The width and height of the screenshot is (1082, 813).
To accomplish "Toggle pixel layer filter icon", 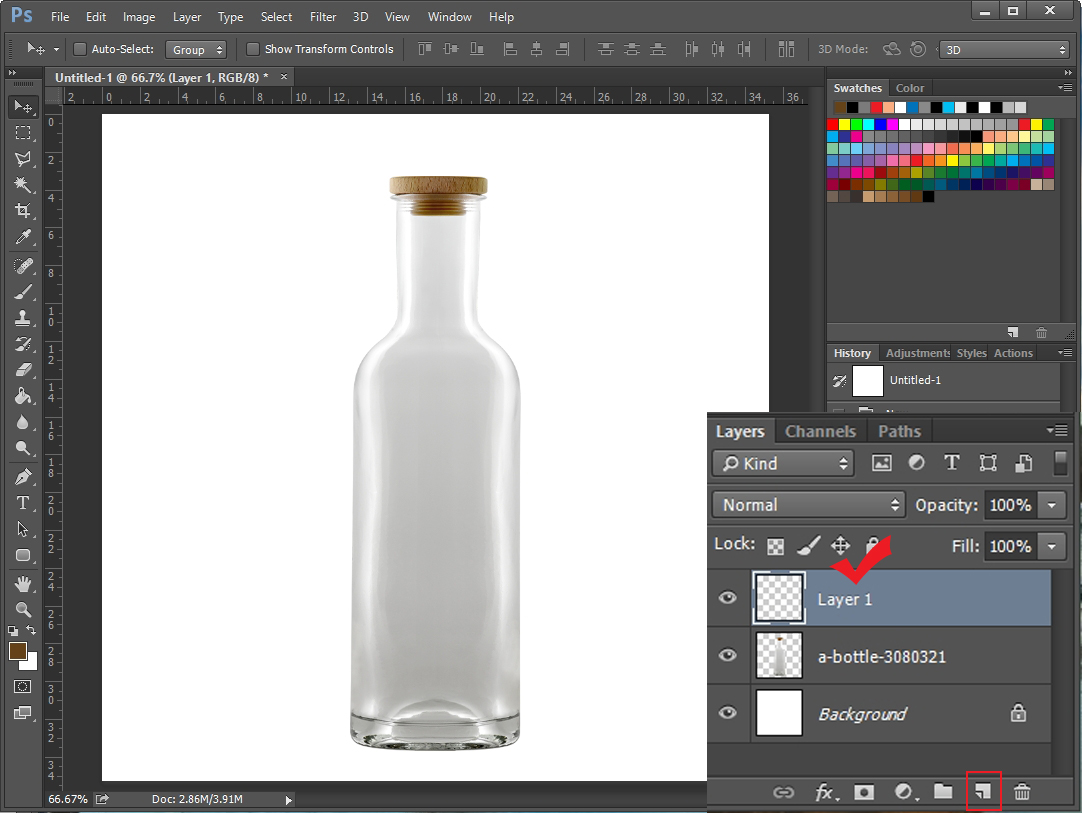I will pos(882,463).
